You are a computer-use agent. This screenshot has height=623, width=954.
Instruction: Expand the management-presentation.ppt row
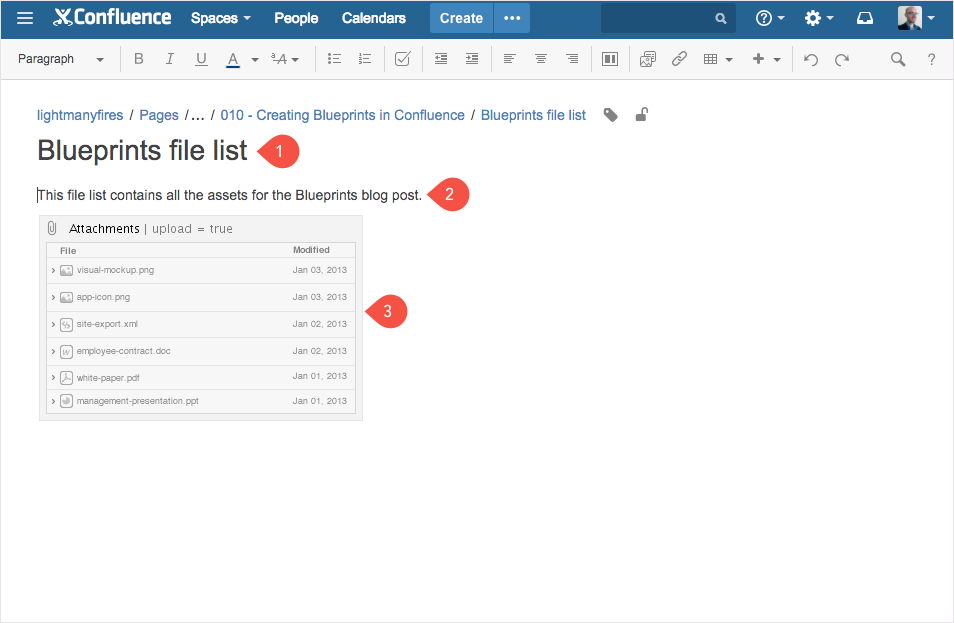click(54, 401)
